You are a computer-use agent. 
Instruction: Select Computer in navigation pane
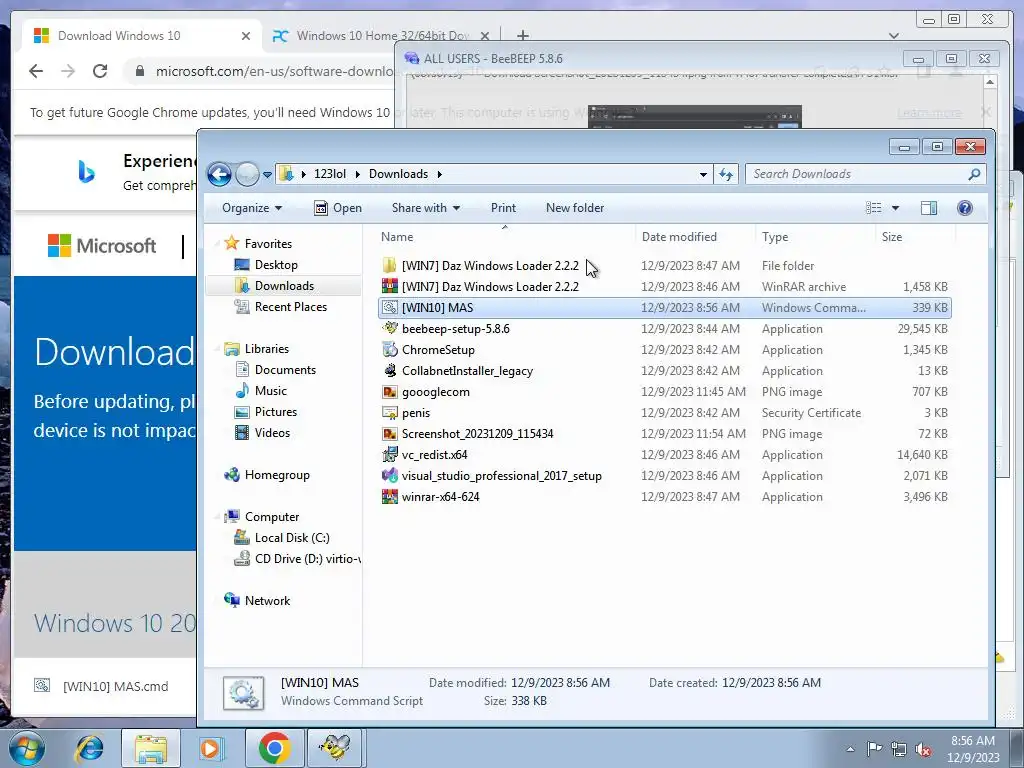point(262,517)
